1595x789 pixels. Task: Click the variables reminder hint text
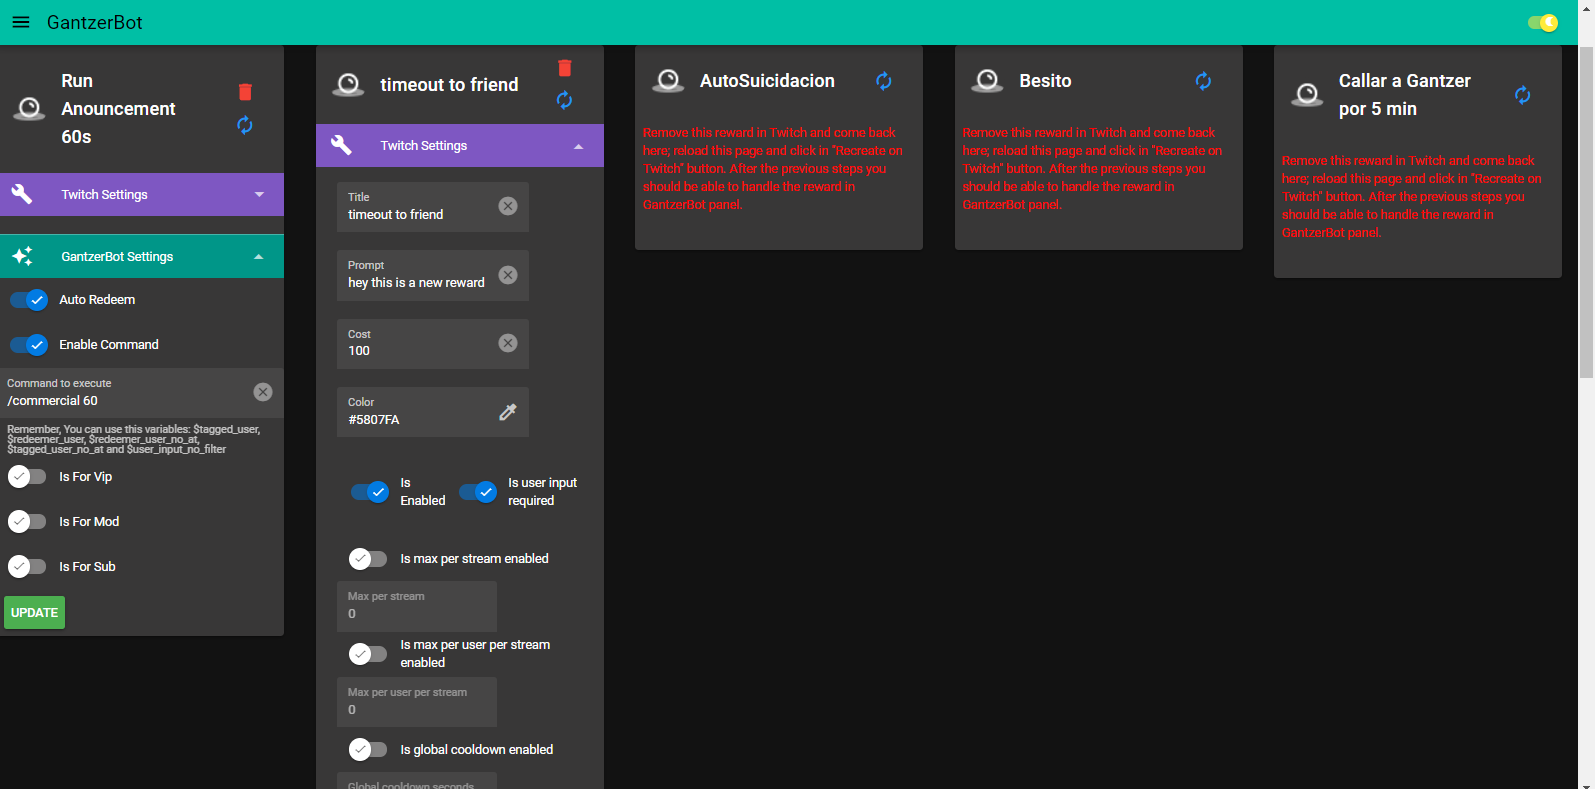(x=134, y=439)
